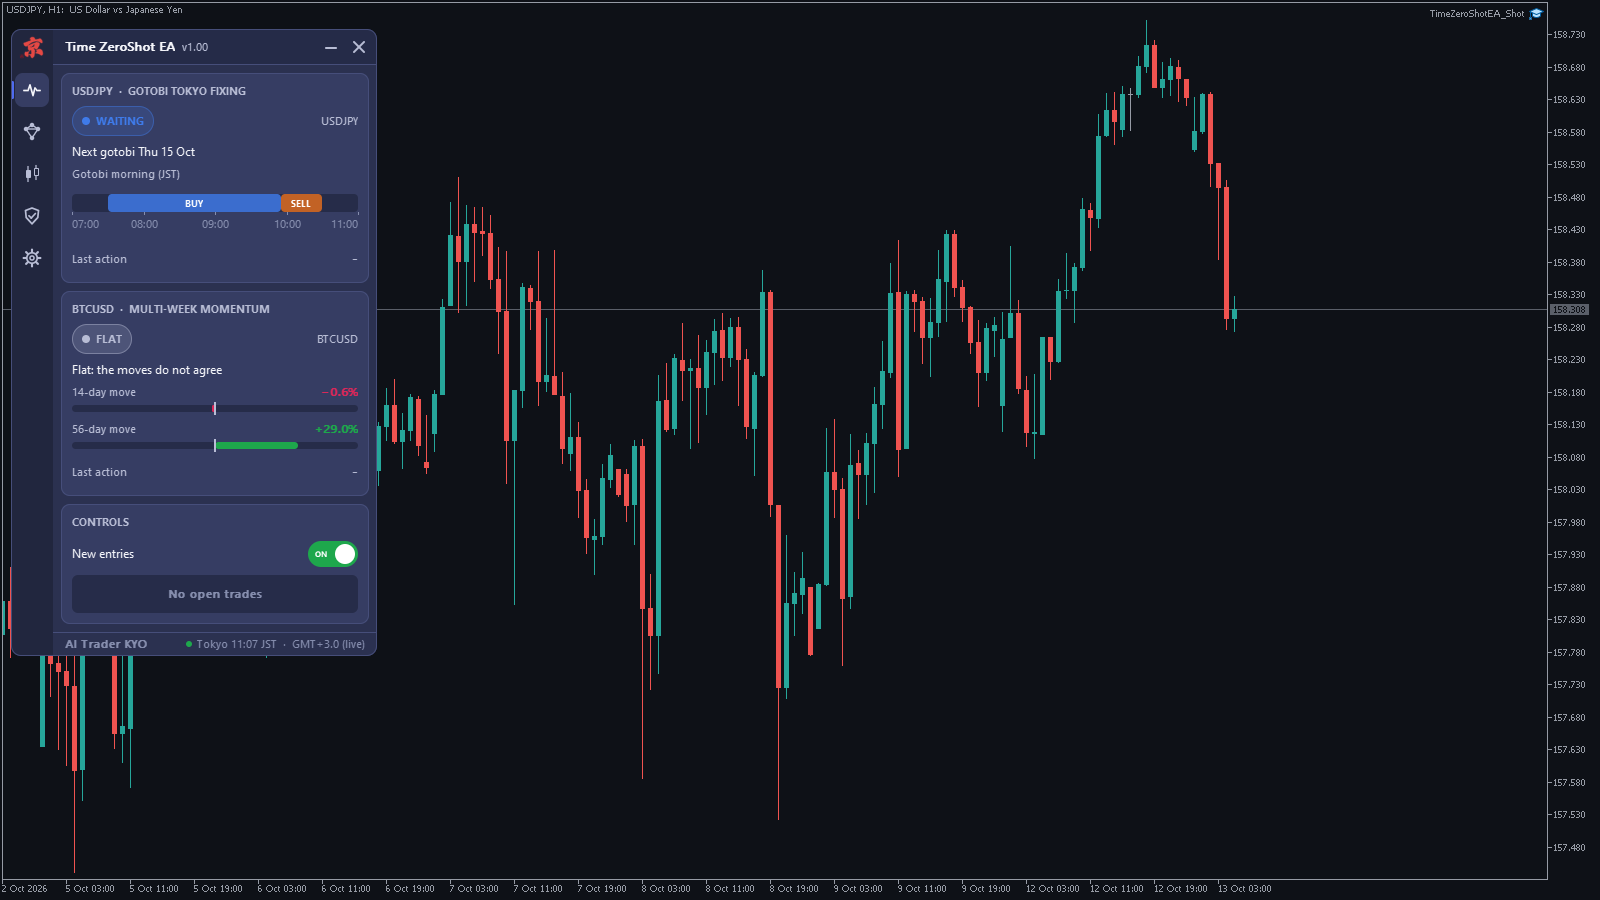This screenshot has width=1600, height=900.
Task: Click the '8 Oct 19:00' time axis label
Action: click(794, 888)
